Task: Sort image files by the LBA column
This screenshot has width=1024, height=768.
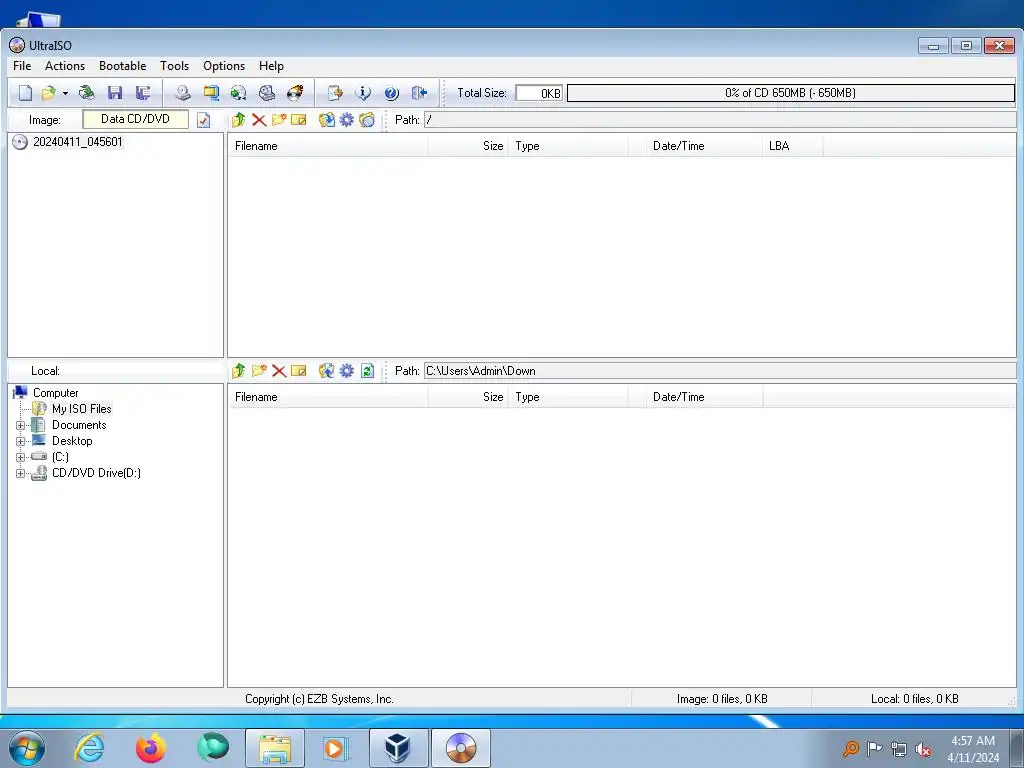Action: (x=792, y=146)
